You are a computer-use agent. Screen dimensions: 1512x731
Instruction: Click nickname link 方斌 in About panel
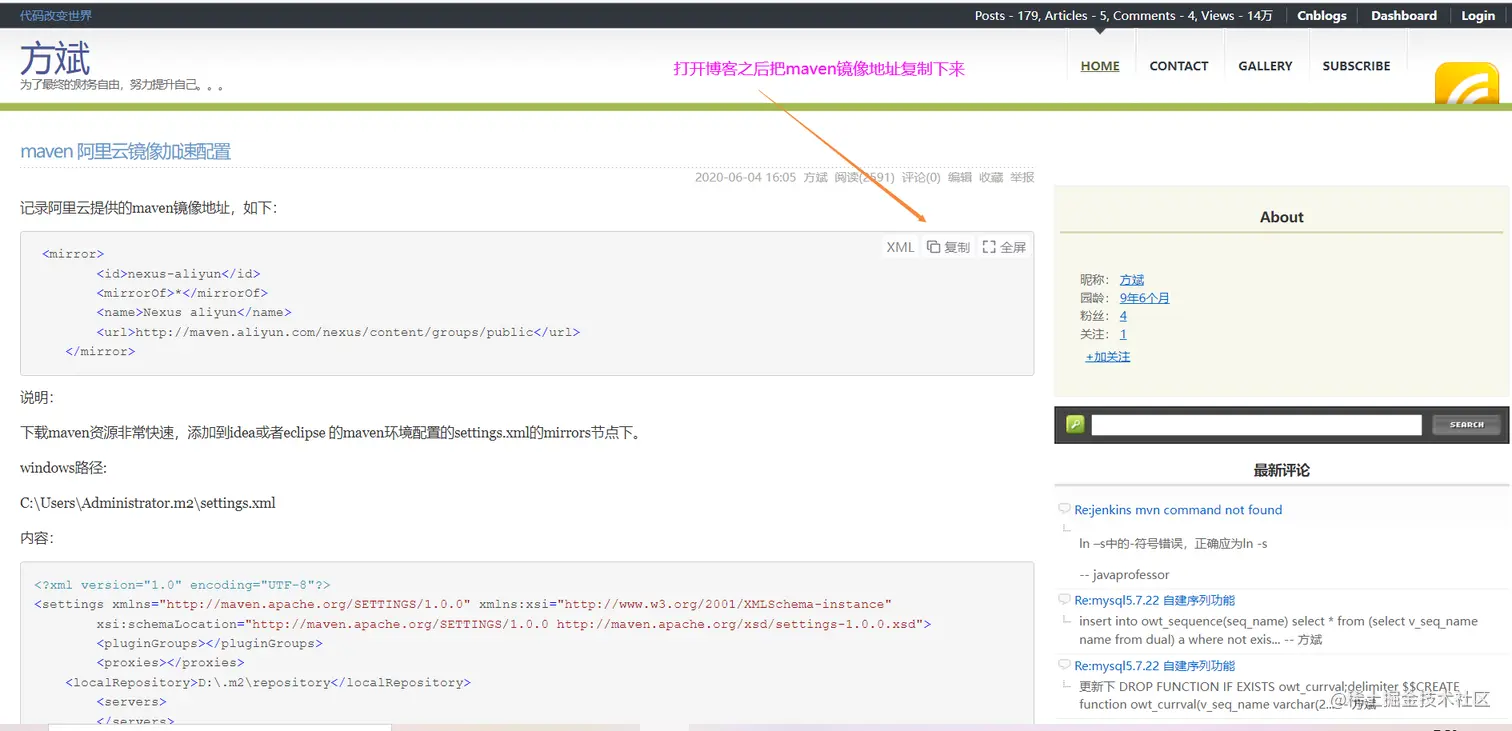[x=1132, y=280]
